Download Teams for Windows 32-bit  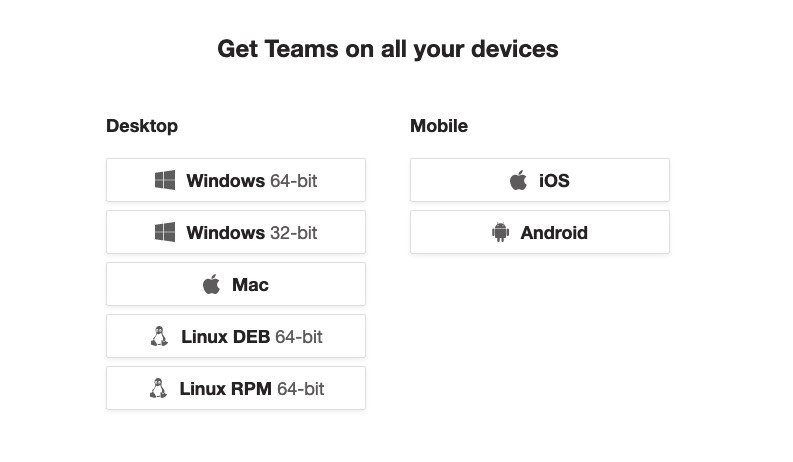tap(236, 232)
